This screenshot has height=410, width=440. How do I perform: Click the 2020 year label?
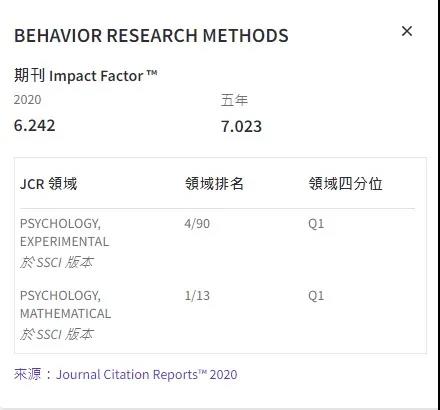coord(28,100)
